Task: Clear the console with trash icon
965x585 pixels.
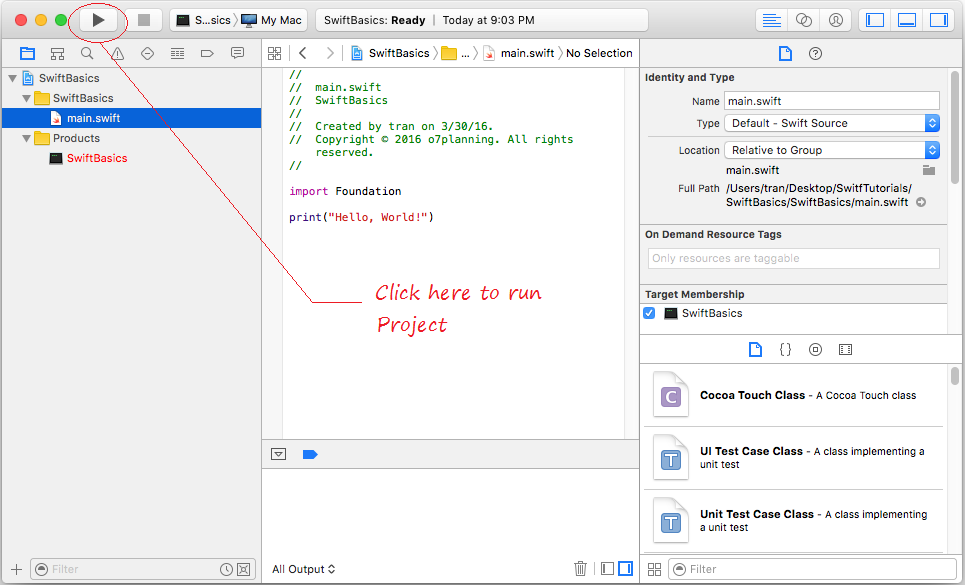Action: [580, 568]
